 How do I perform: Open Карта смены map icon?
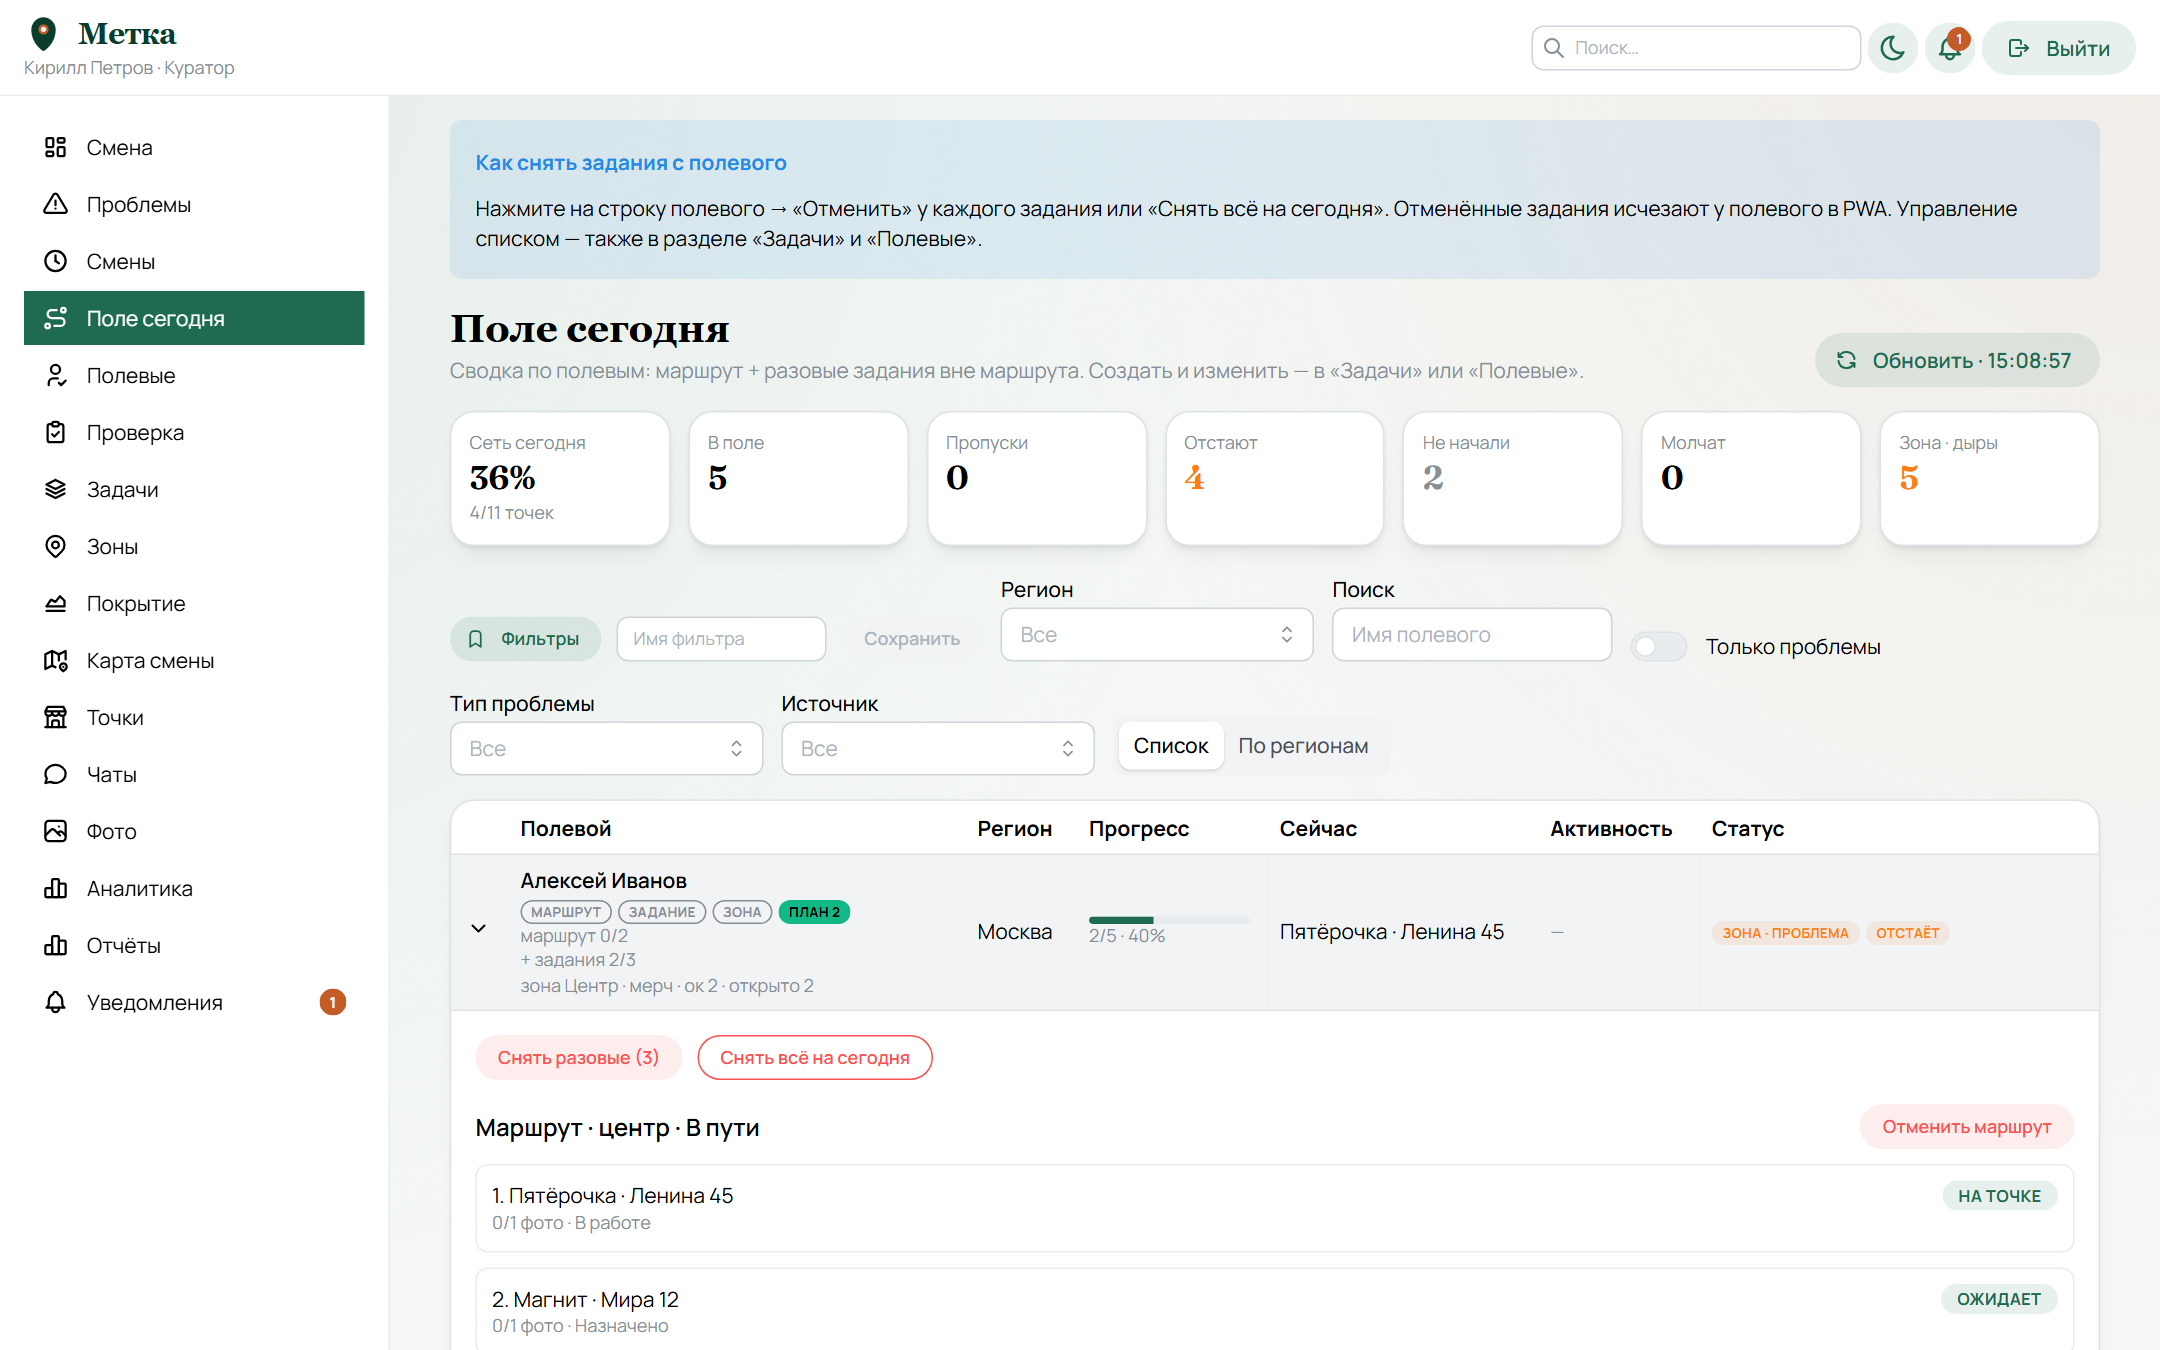(x=55, y=661)
